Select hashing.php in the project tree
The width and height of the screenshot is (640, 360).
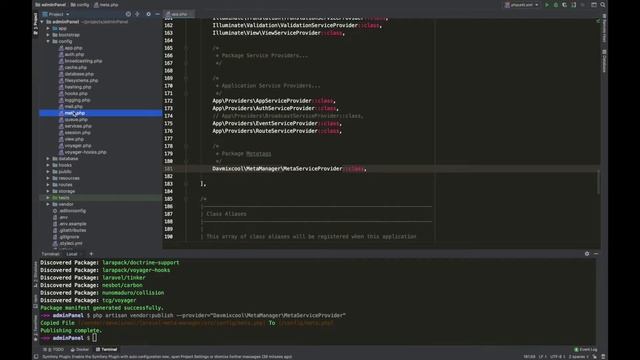tap(75, 87)
